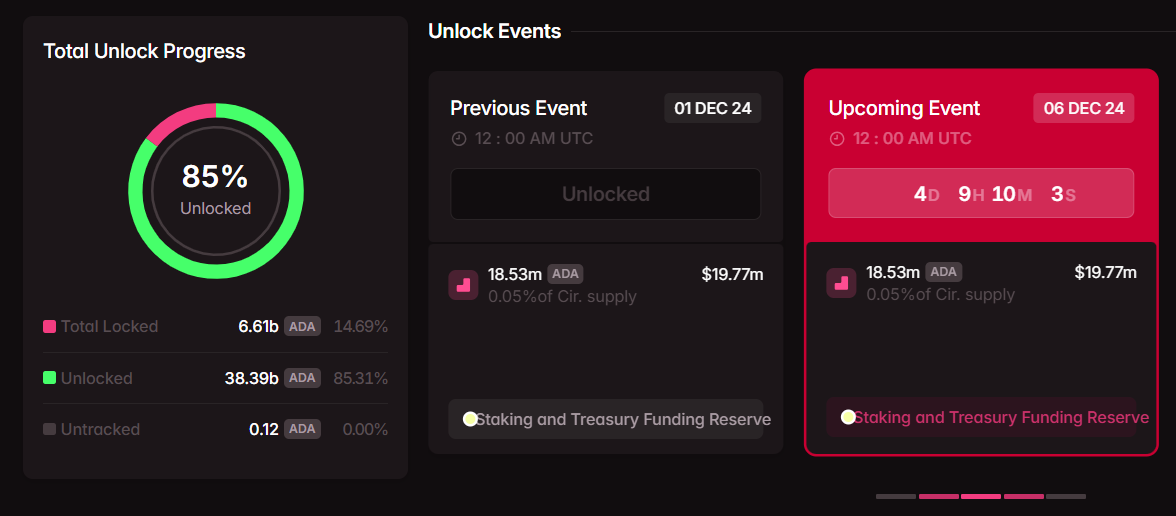Screen dimensions: 1176x516
Task: Click yellow dot beside previous Staking Reserve label
Action: [470, 419]
